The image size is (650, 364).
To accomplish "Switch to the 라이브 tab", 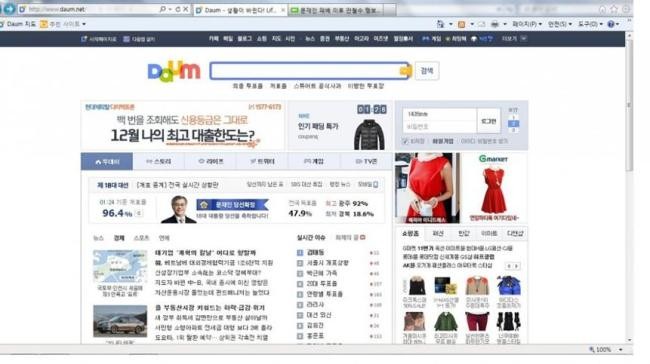I will (x=211, y=161).
